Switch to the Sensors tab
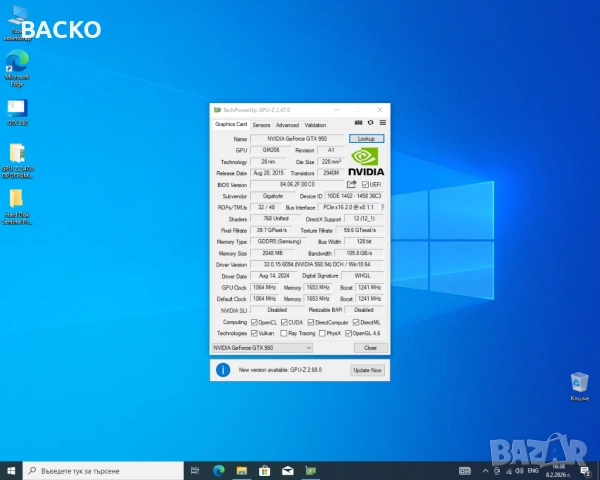Screen dimensions: 600x480 click(261, 125)
